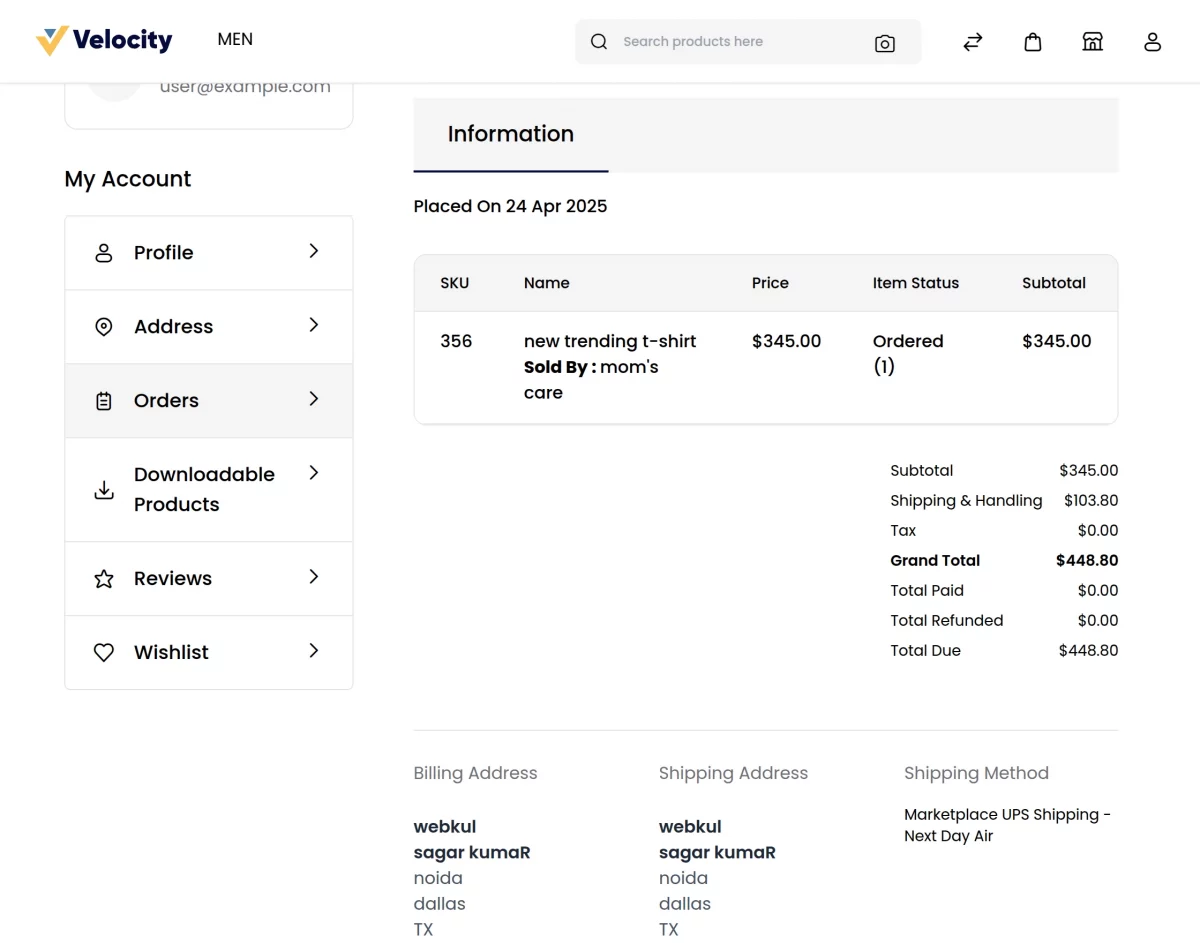This screenshot has width=1200, height=943.
Task: Expand the Wishlist section chevron
Action: tap(314, 652)
